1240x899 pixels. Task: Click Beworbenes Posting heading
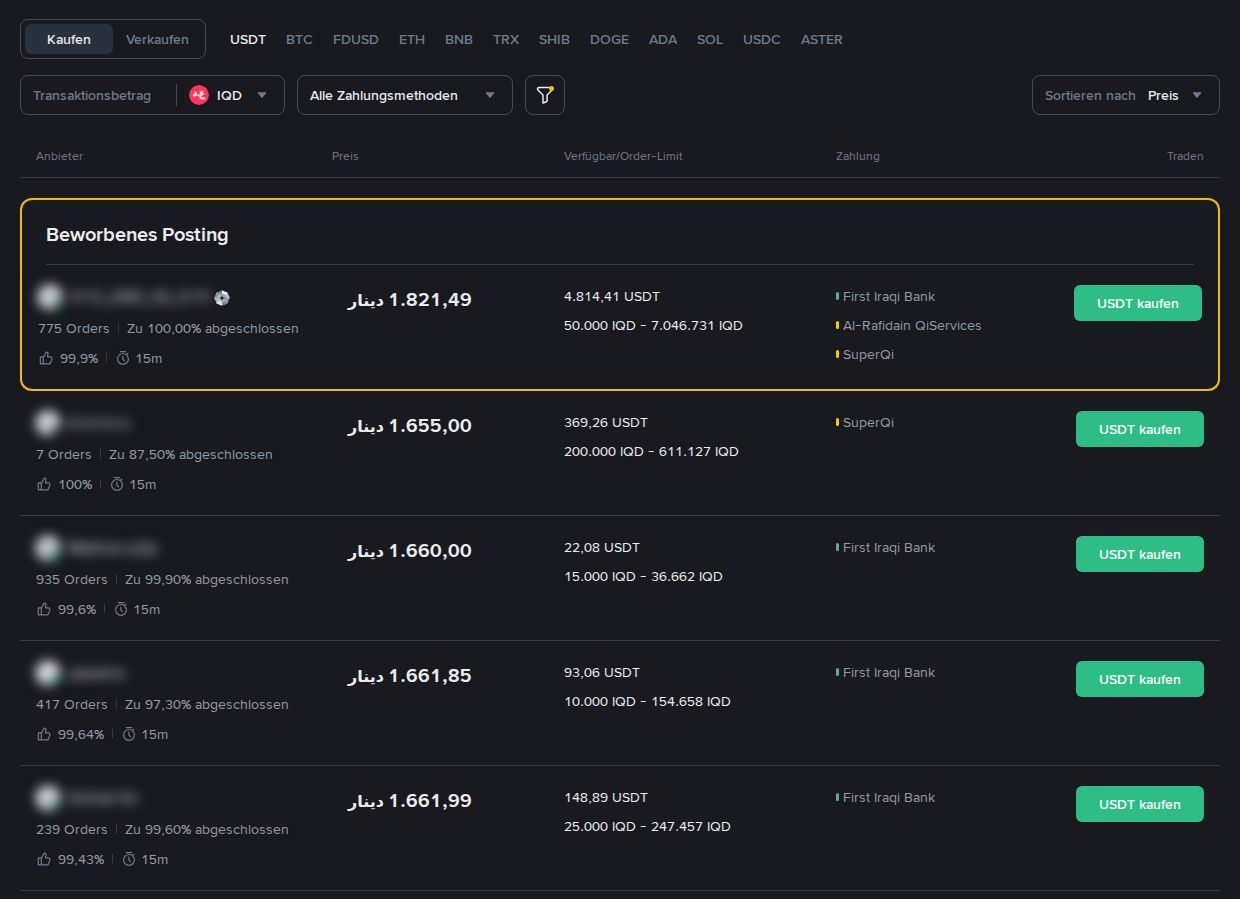137,235
